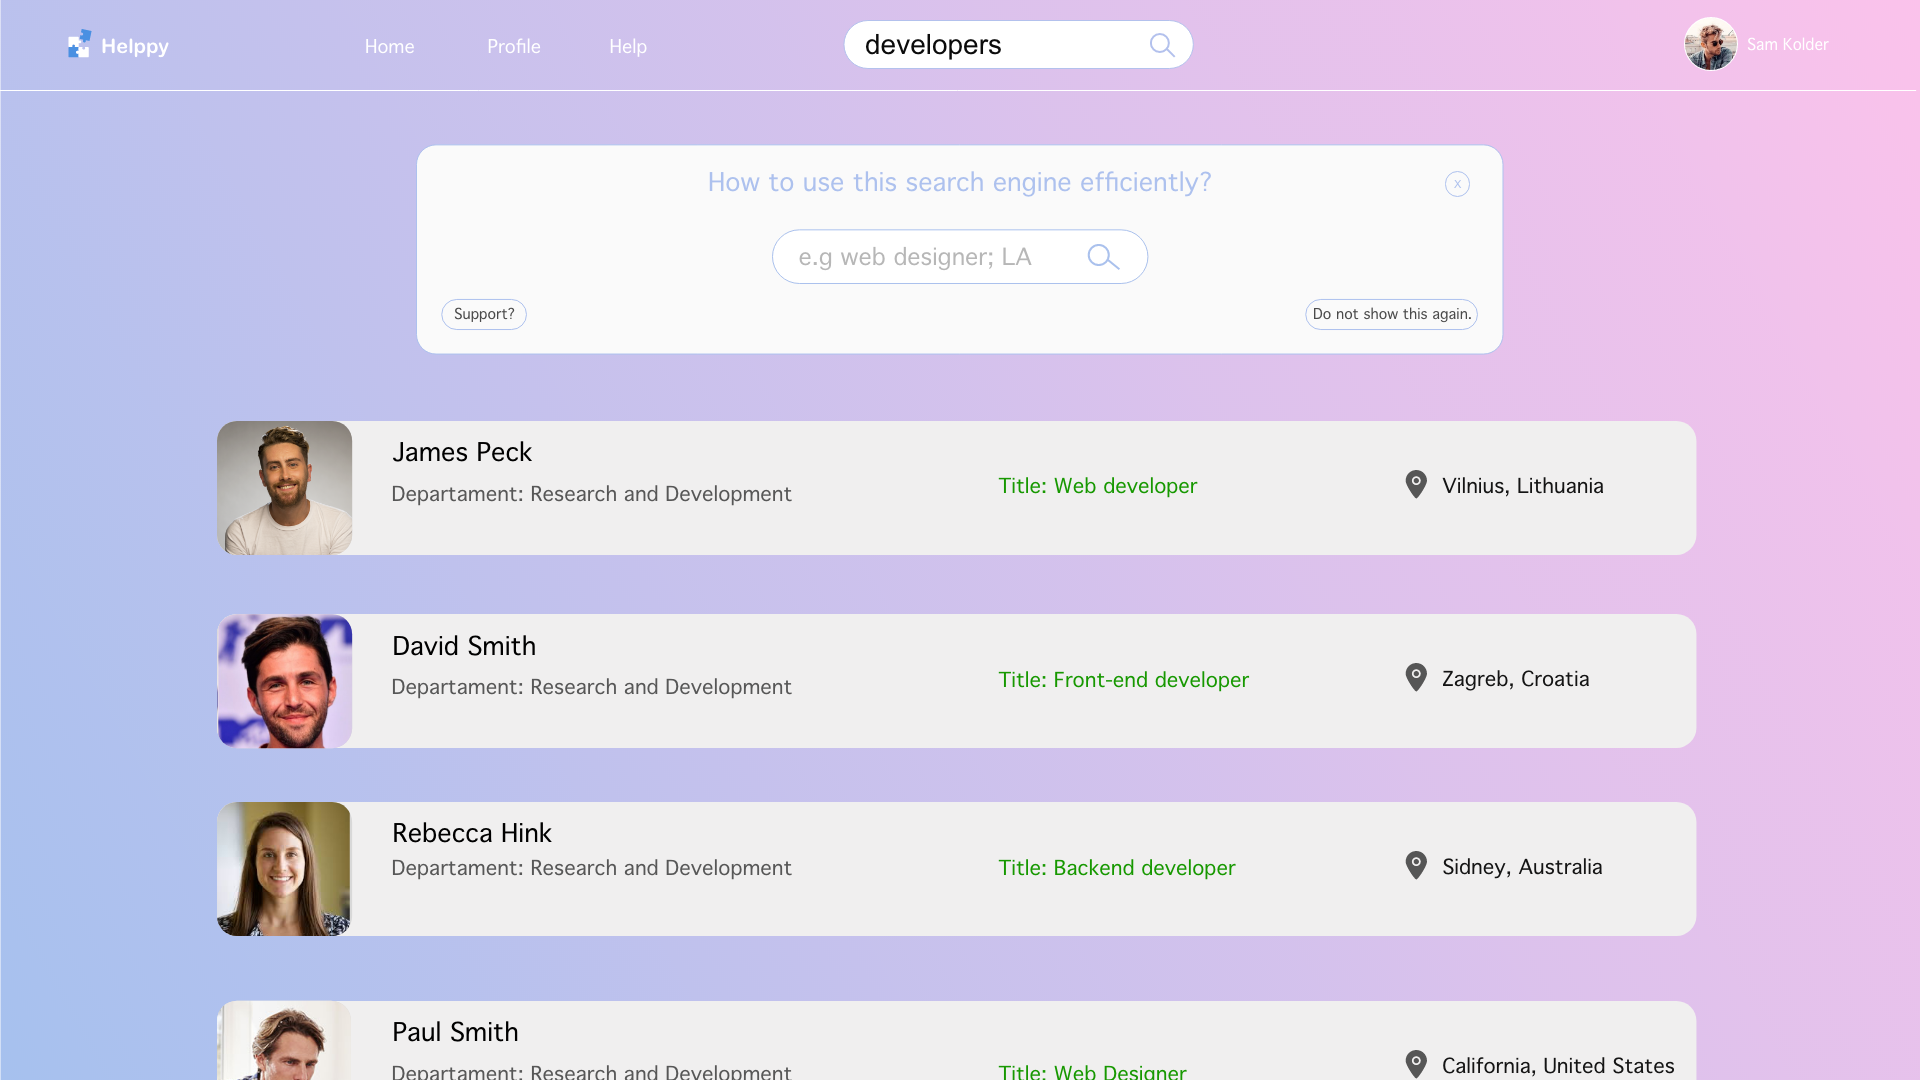Open Sam Kolder's avatar picture
This screenshot has height=1080, width=1920.
point(1710,44)
